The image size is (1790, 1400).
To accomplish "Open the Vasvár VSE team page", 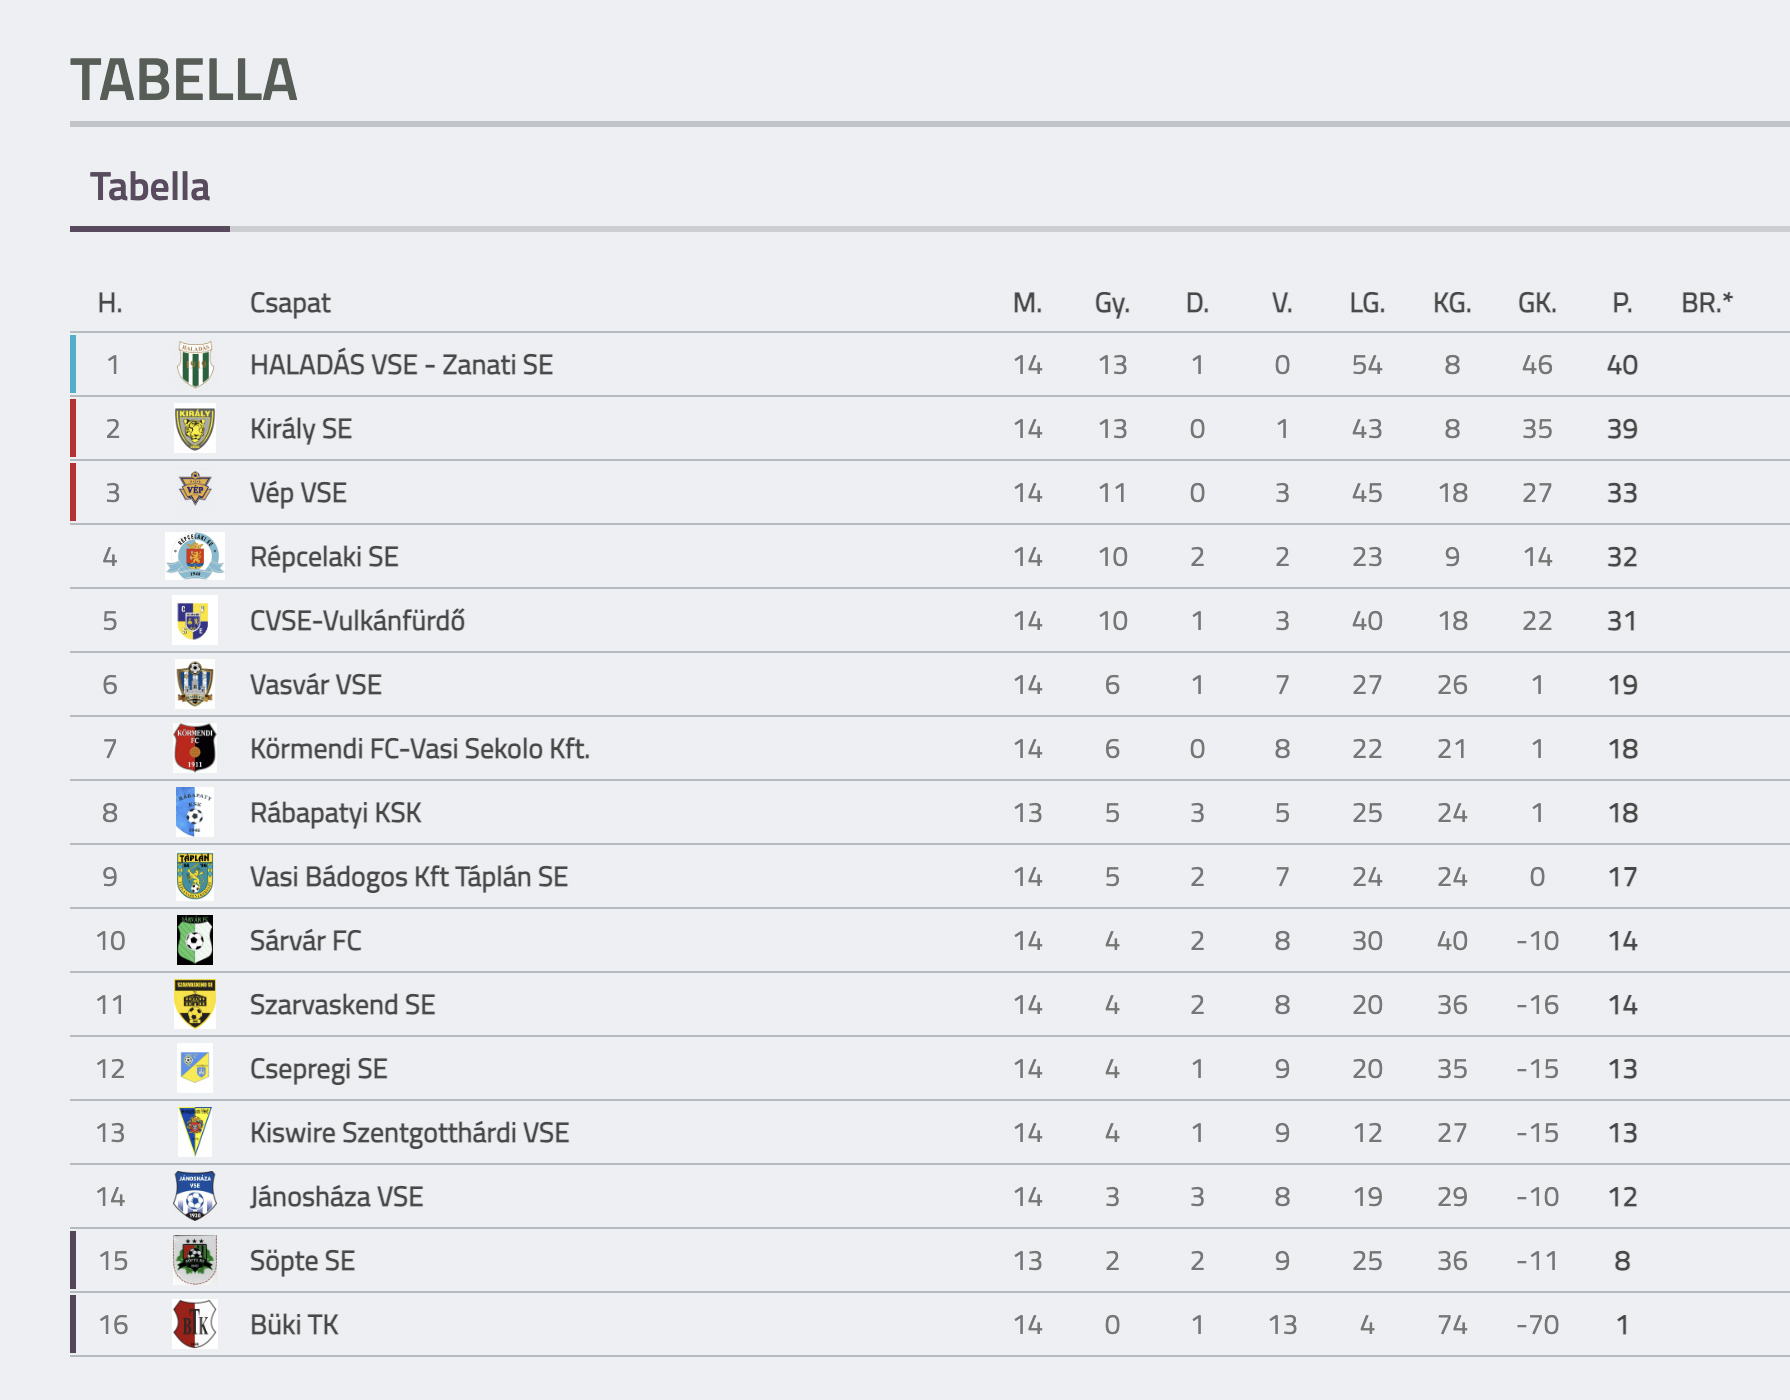I will 316,685.
